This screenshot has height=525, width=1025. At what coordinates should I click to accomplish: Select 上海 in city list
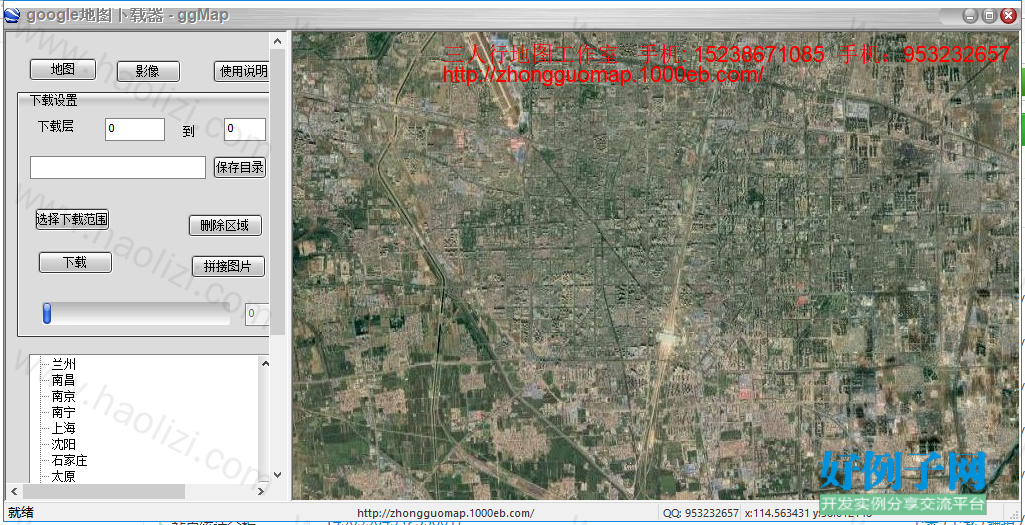click(x=63, y=428)
